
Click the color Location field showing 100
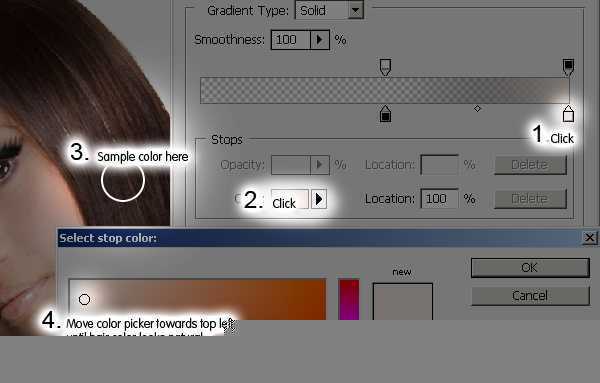coord(439,199)
